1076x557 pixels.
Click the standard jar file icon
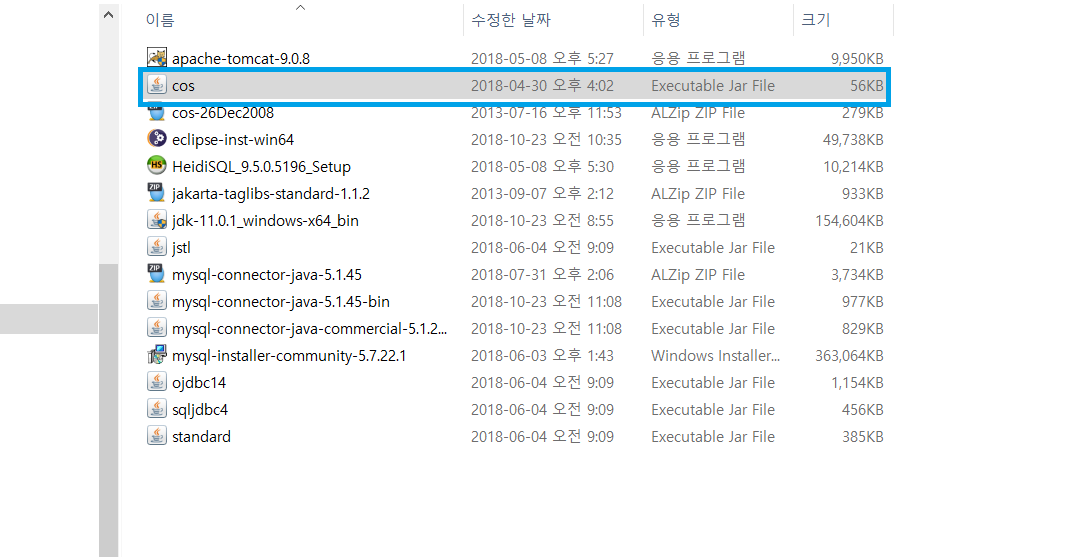click(156, 436)
